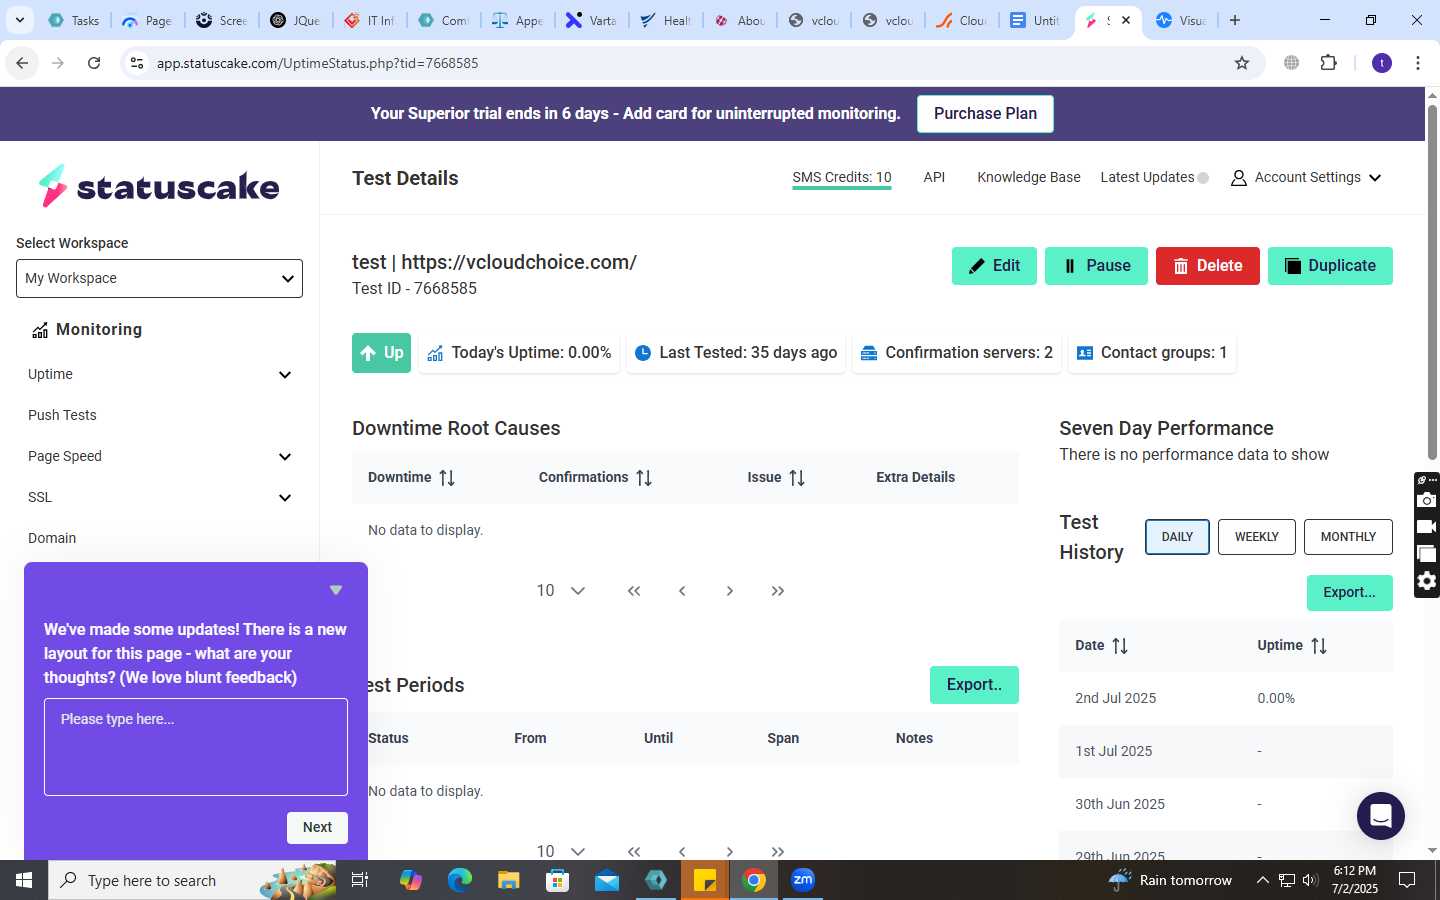The width and height of the screenshot is (1440, 900).
Task: Open the API link
Action: pyautogui.click(x=934, y=177)
